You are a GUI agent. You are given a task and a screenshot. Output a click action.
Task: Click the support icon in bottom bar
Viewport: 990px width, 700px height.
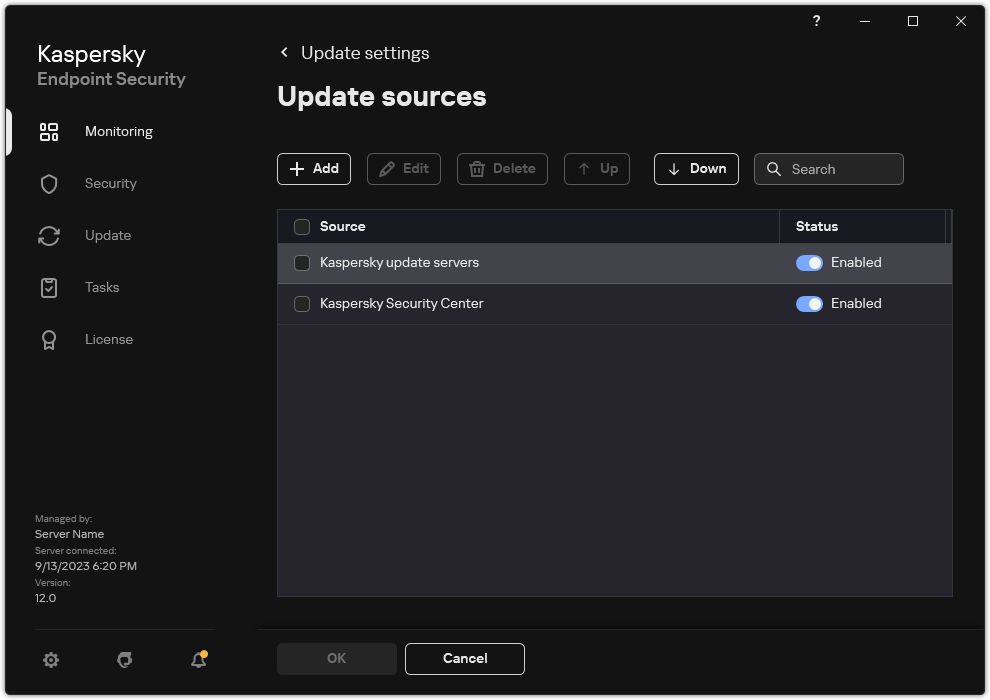coord(124,660)
